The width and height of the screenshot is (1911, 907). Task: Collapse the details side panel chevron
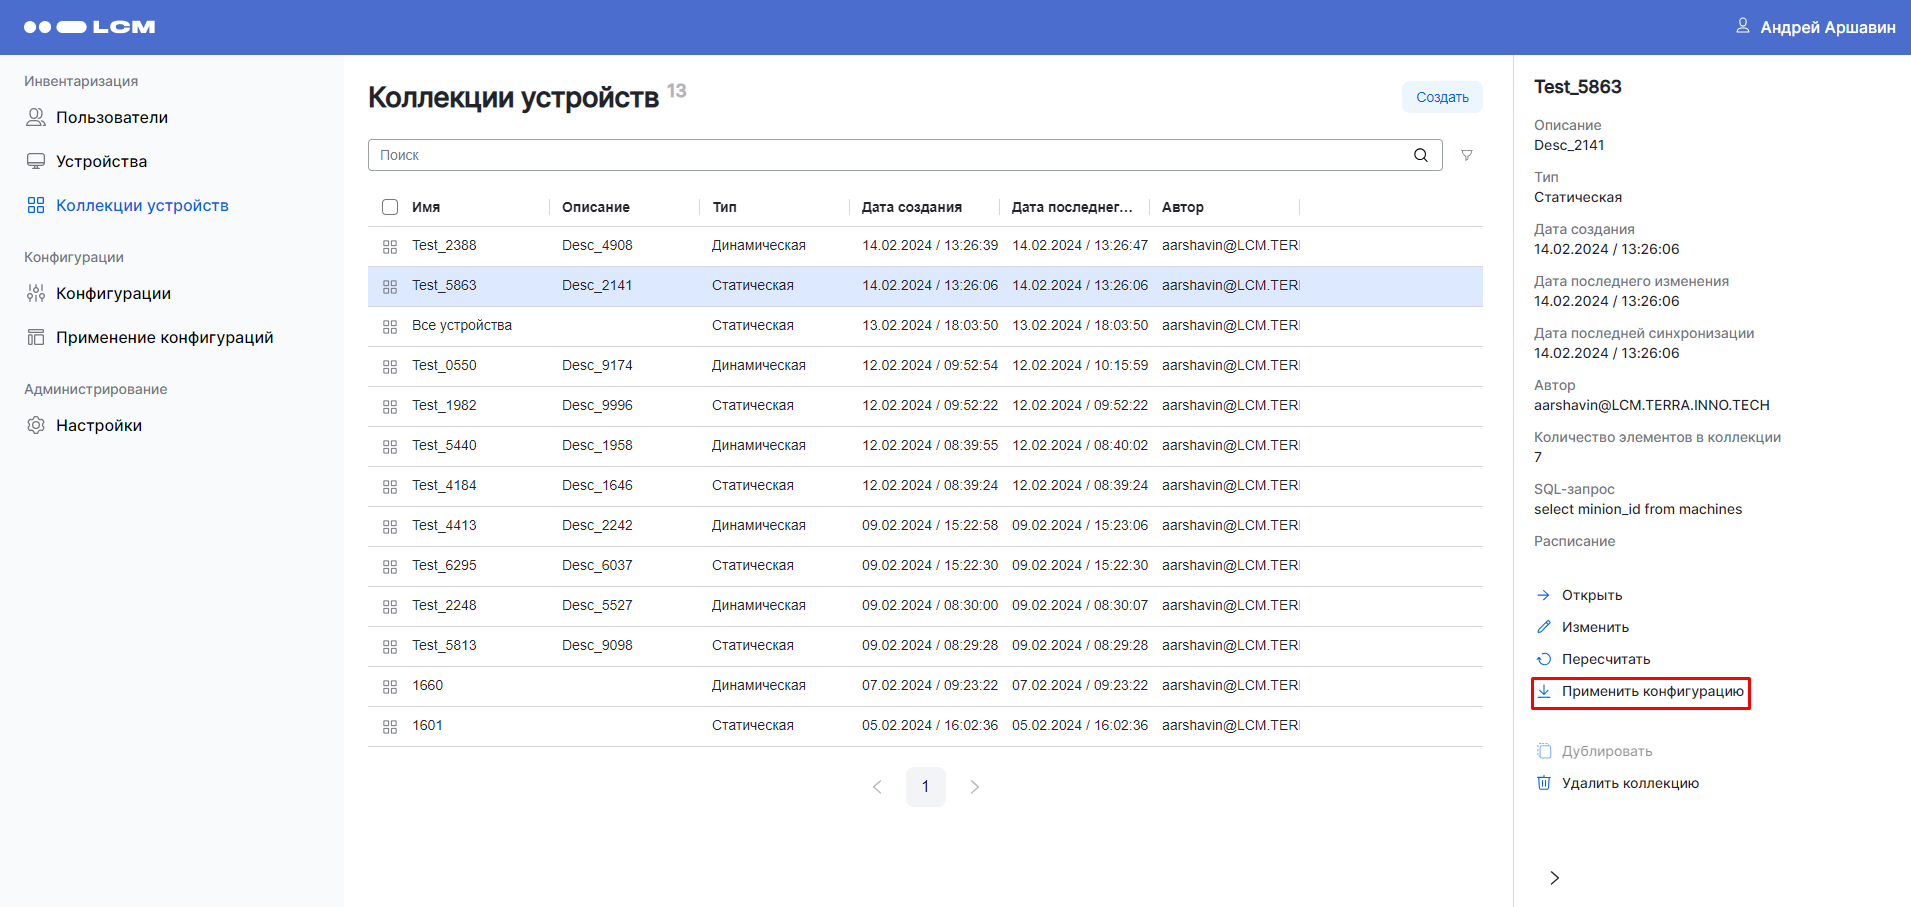[1554, 878]
